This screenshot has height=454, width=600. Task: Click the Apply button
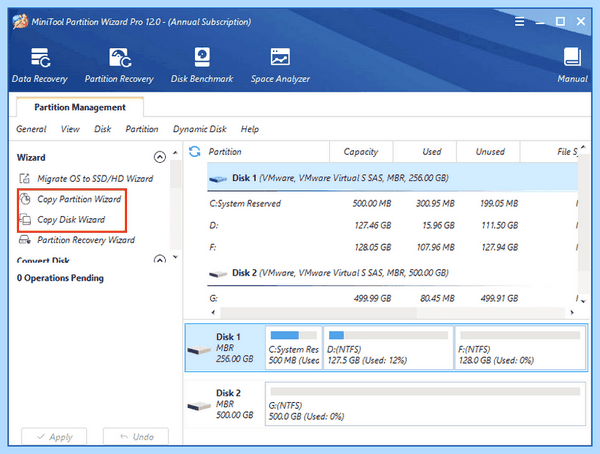pyautogui.click(x=54, y=436)
